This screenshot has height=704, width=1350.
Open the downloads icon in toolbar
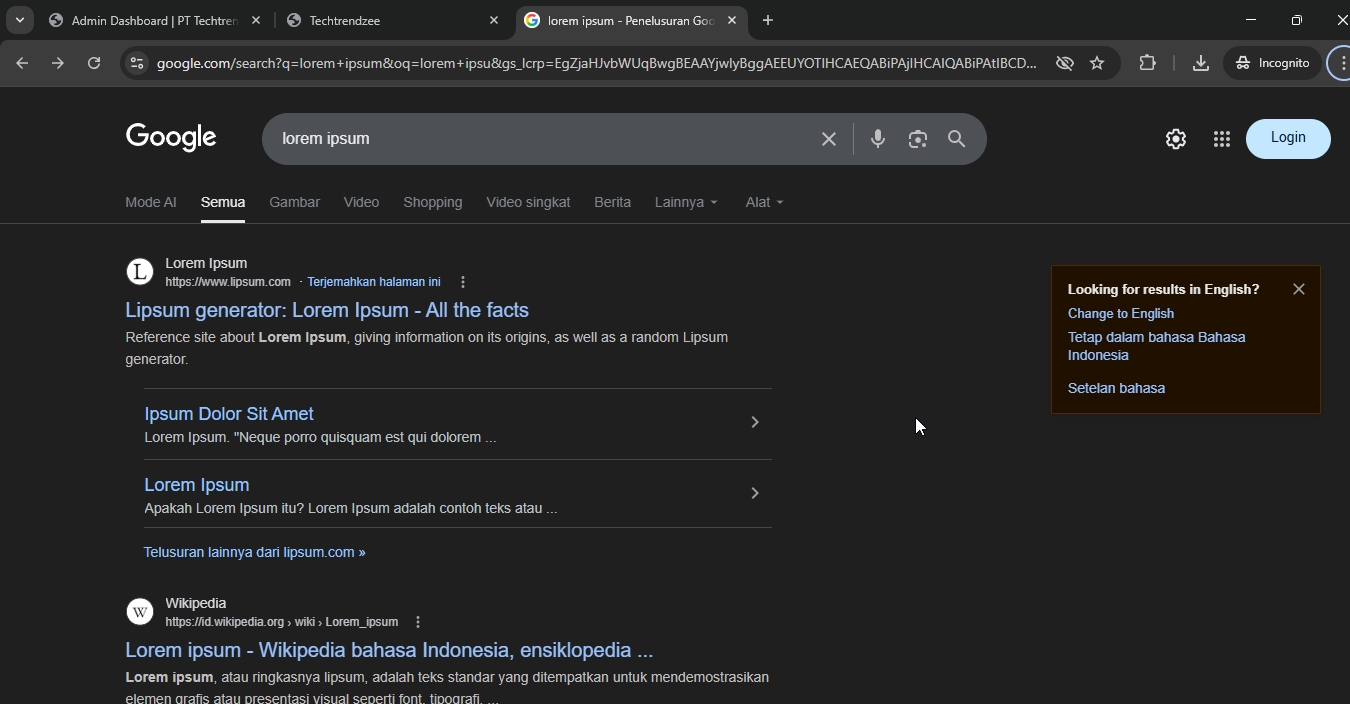tap(1200, 63)
